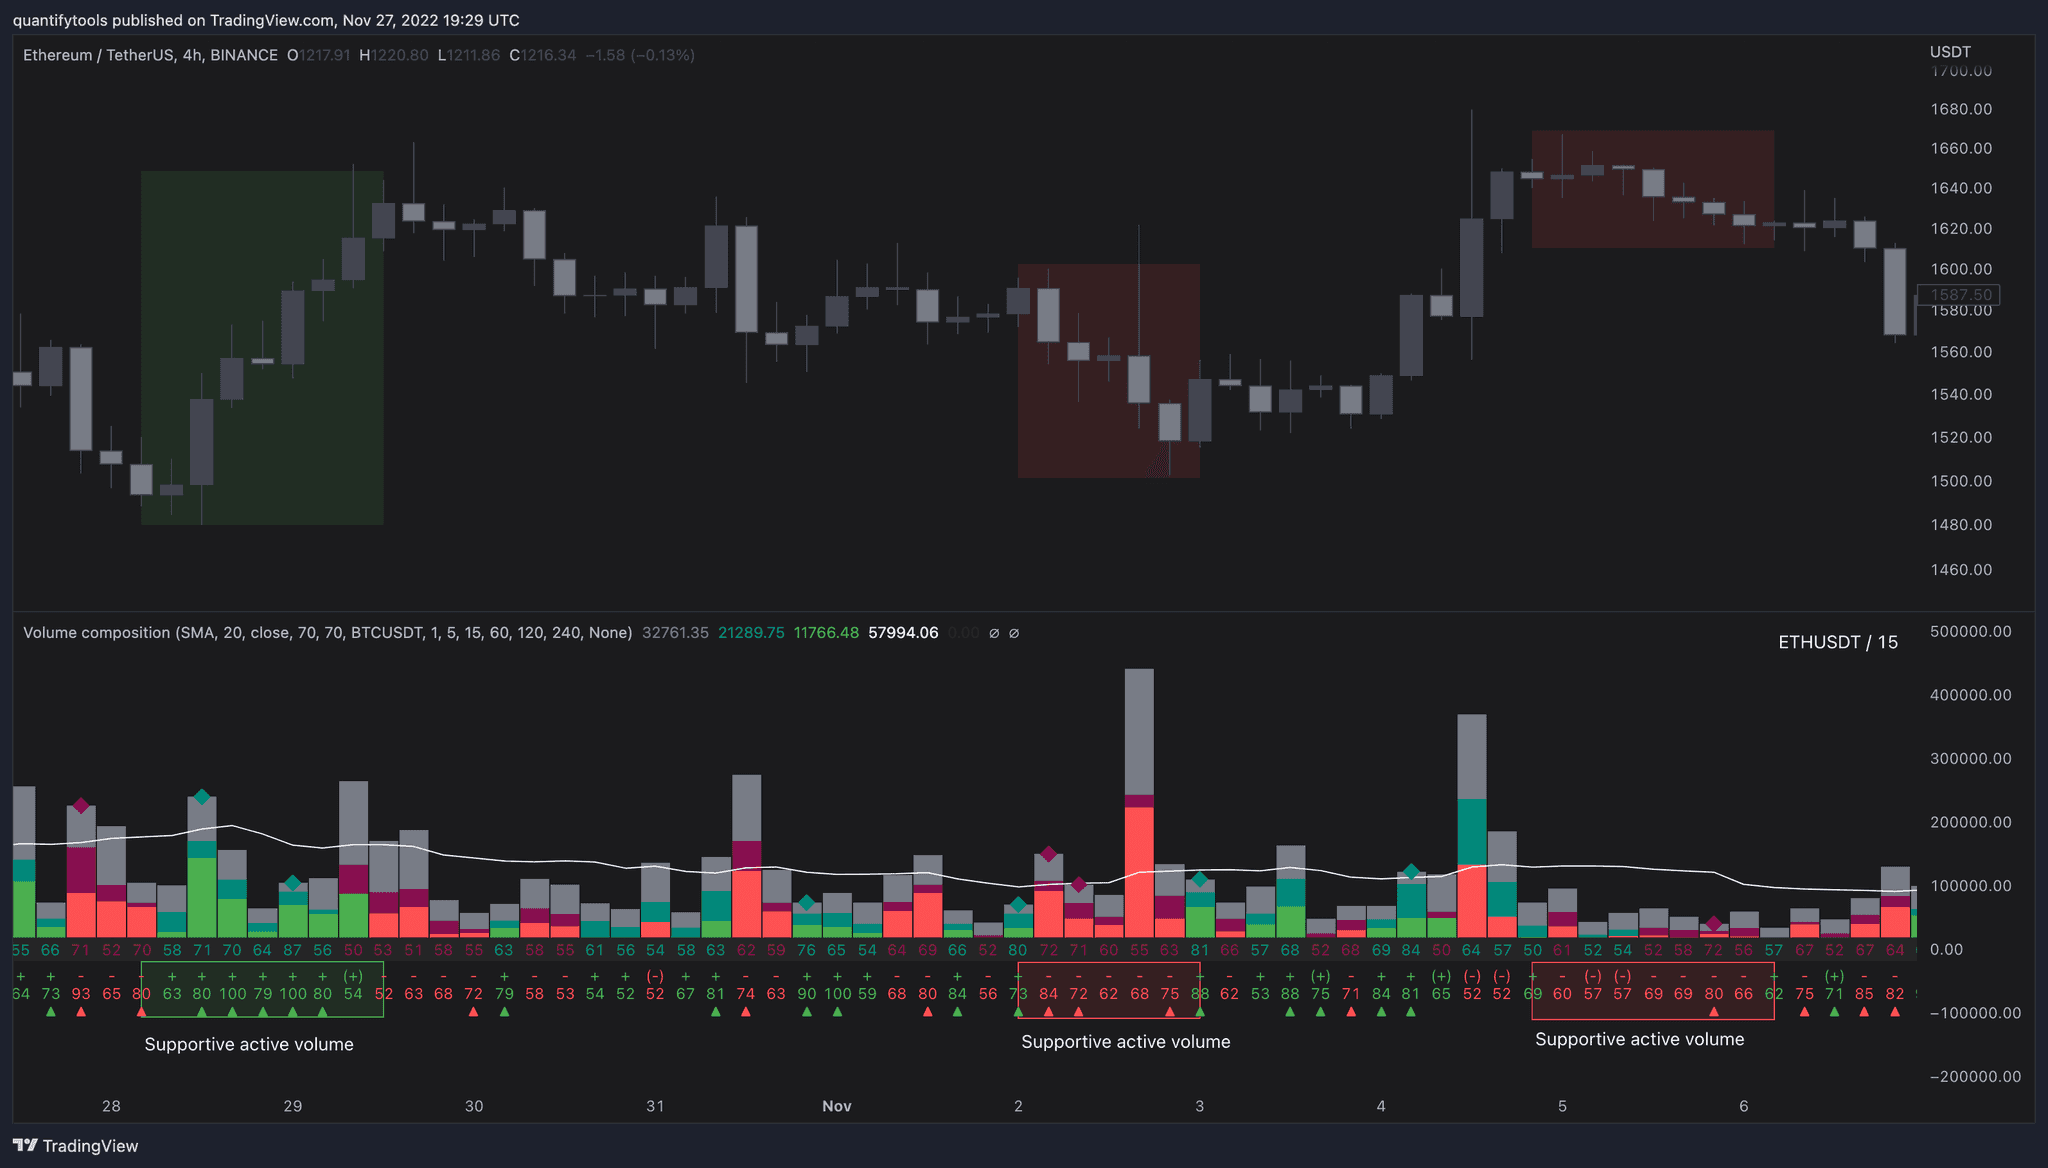The image size is (2048, 1168).
Task: Click the TradingView logo at bottom left
Action: tap(75, 1146)
